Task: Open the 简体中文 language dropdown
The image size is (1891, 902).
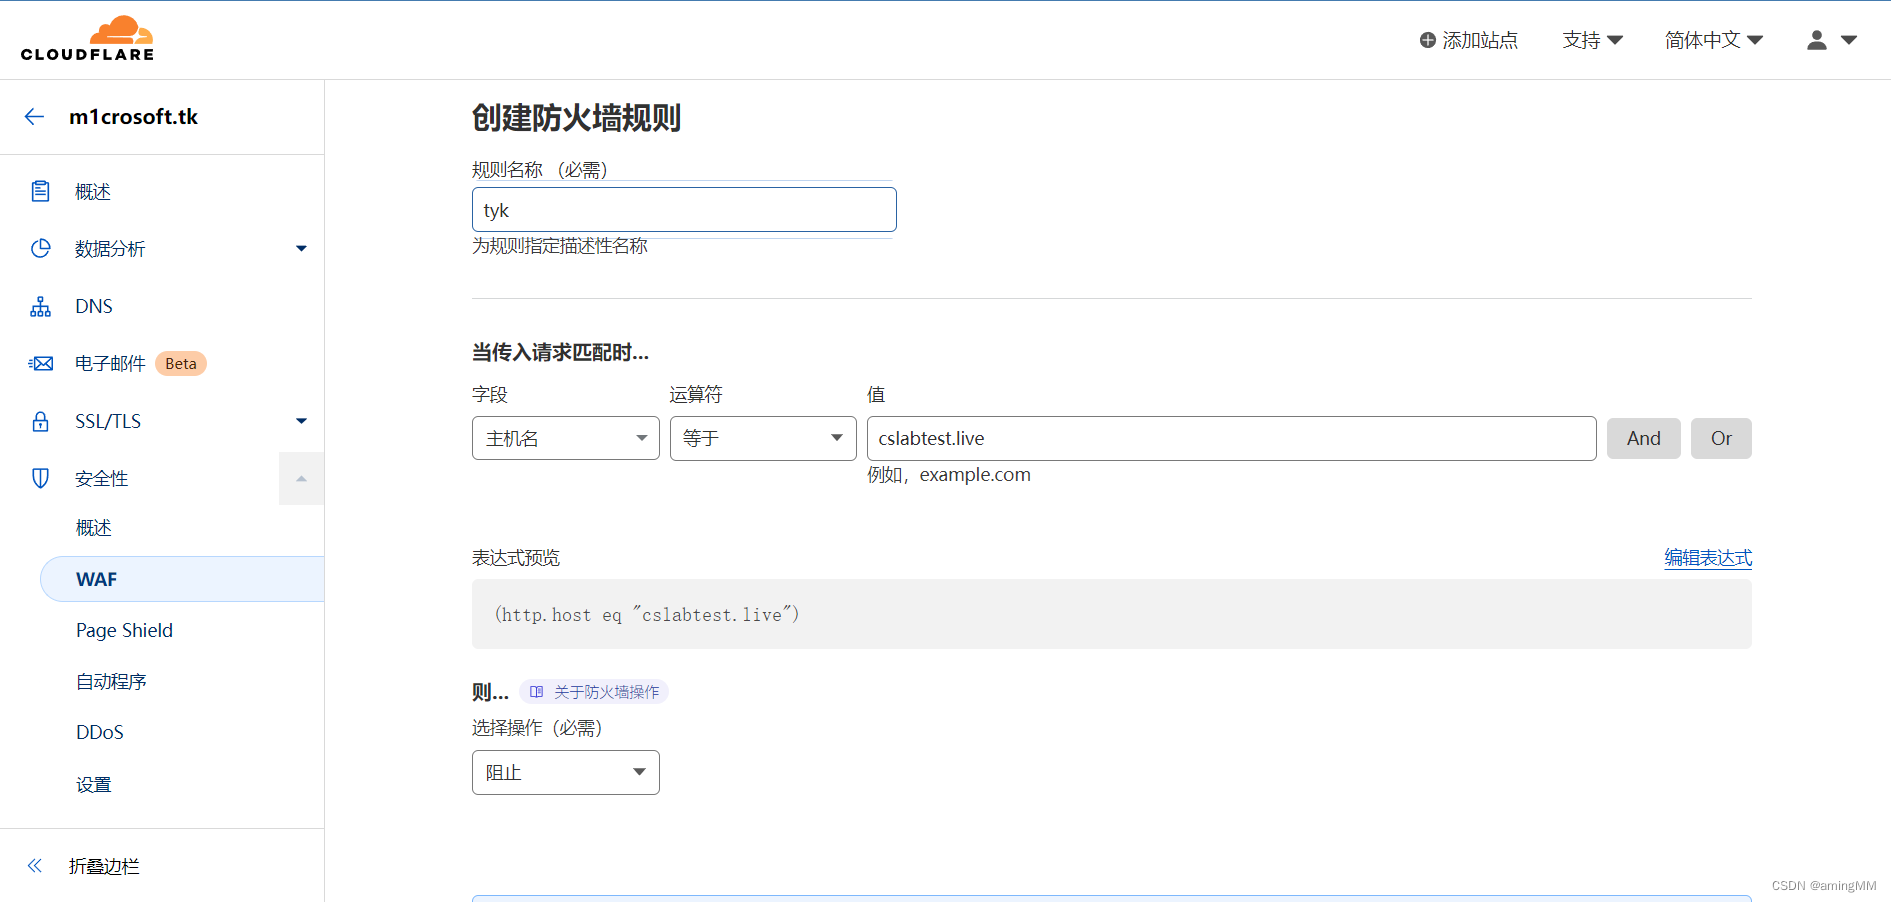Action: click(1713, 40)
